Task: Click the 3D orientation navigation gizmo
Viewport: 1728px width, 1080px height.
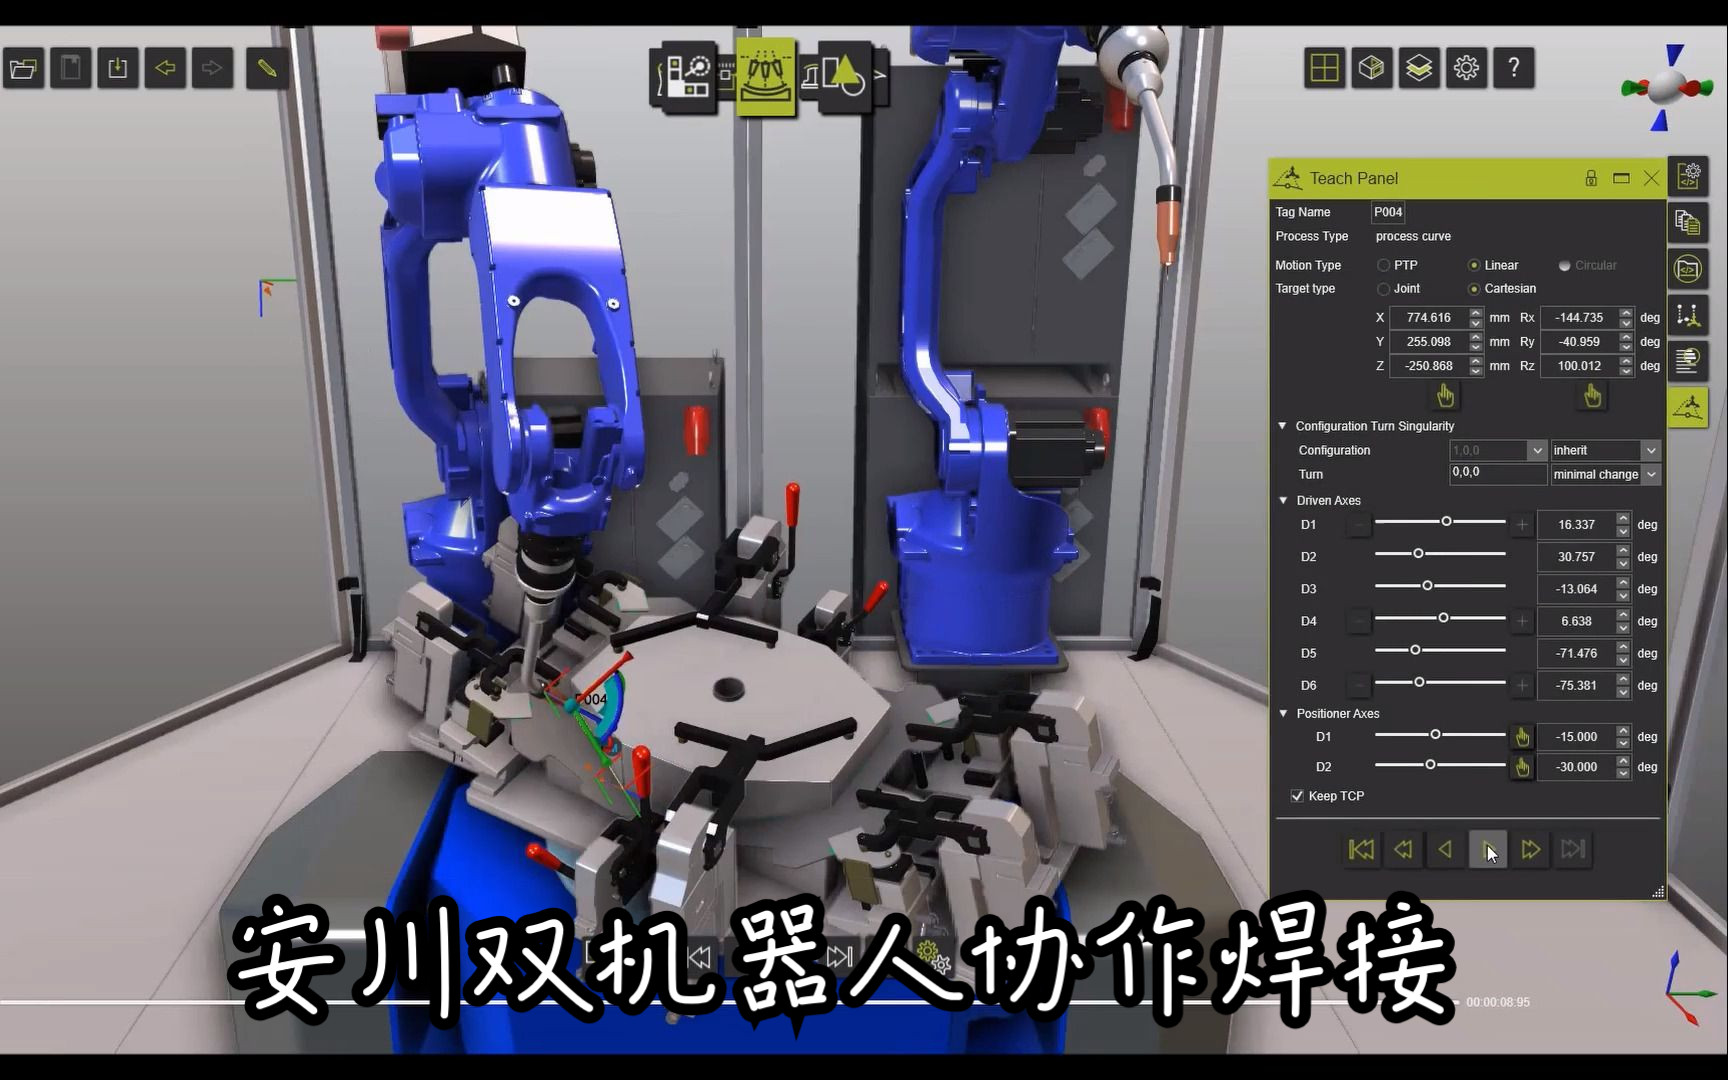Action: [x=1667, y=88]
